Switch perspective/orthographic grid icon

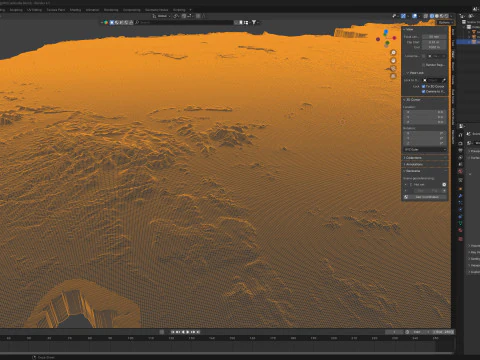tap(393, 76)
